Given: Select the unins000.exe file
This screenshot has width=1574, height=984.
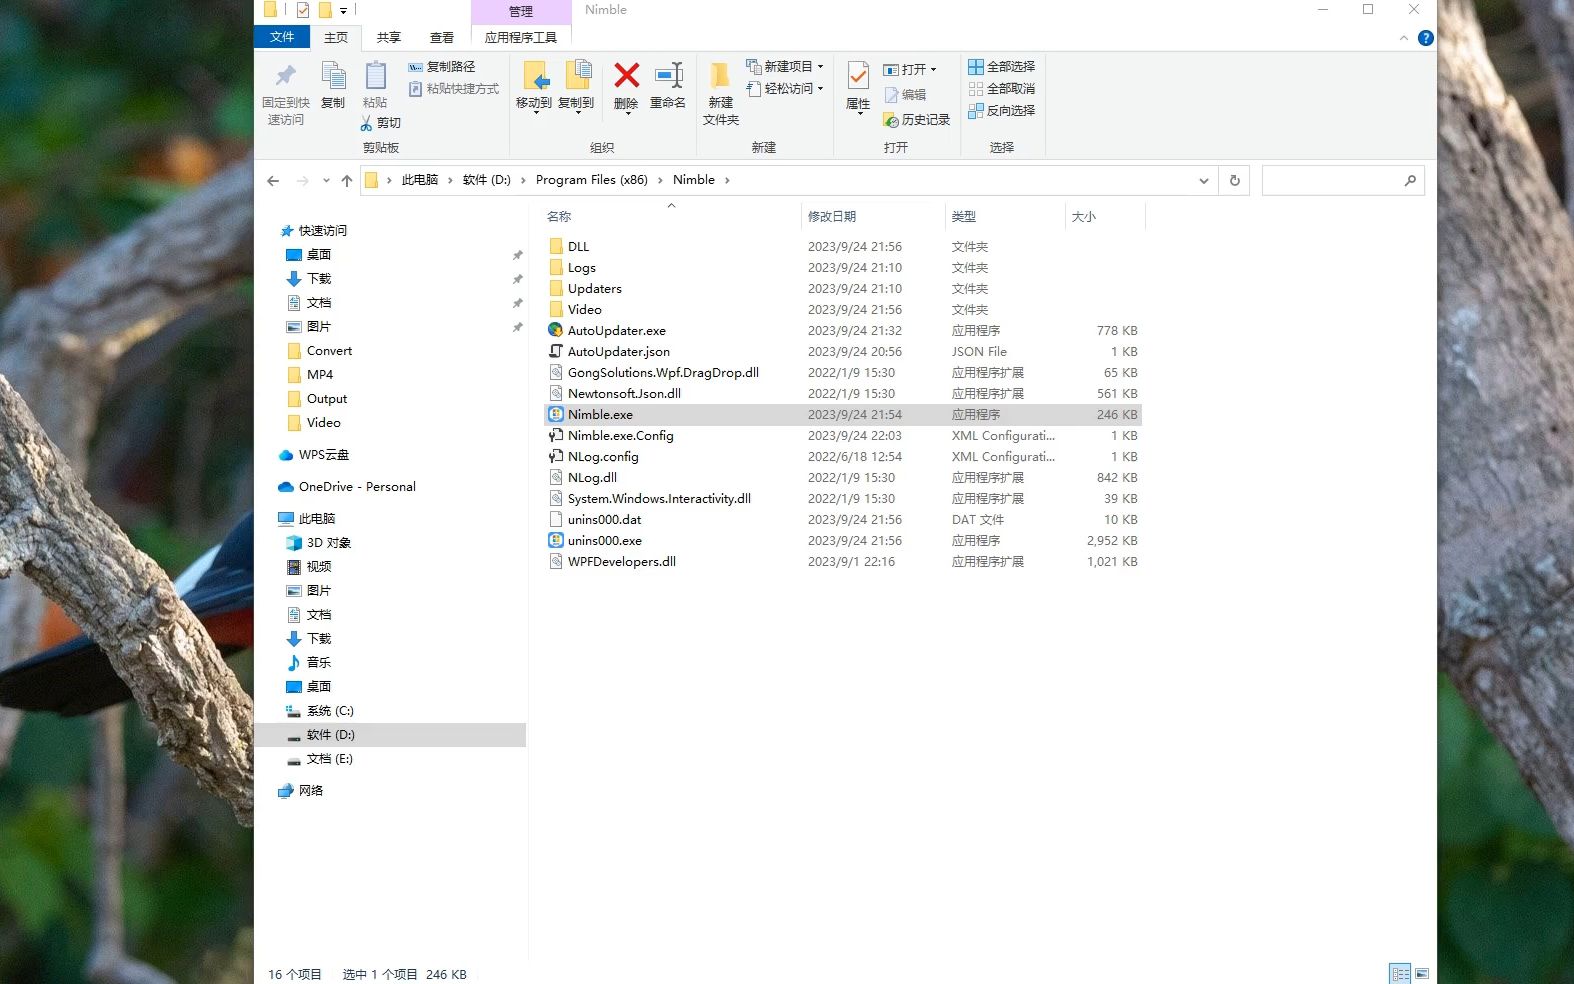Looking at the screenshot, I should click(x=604, y=541).
